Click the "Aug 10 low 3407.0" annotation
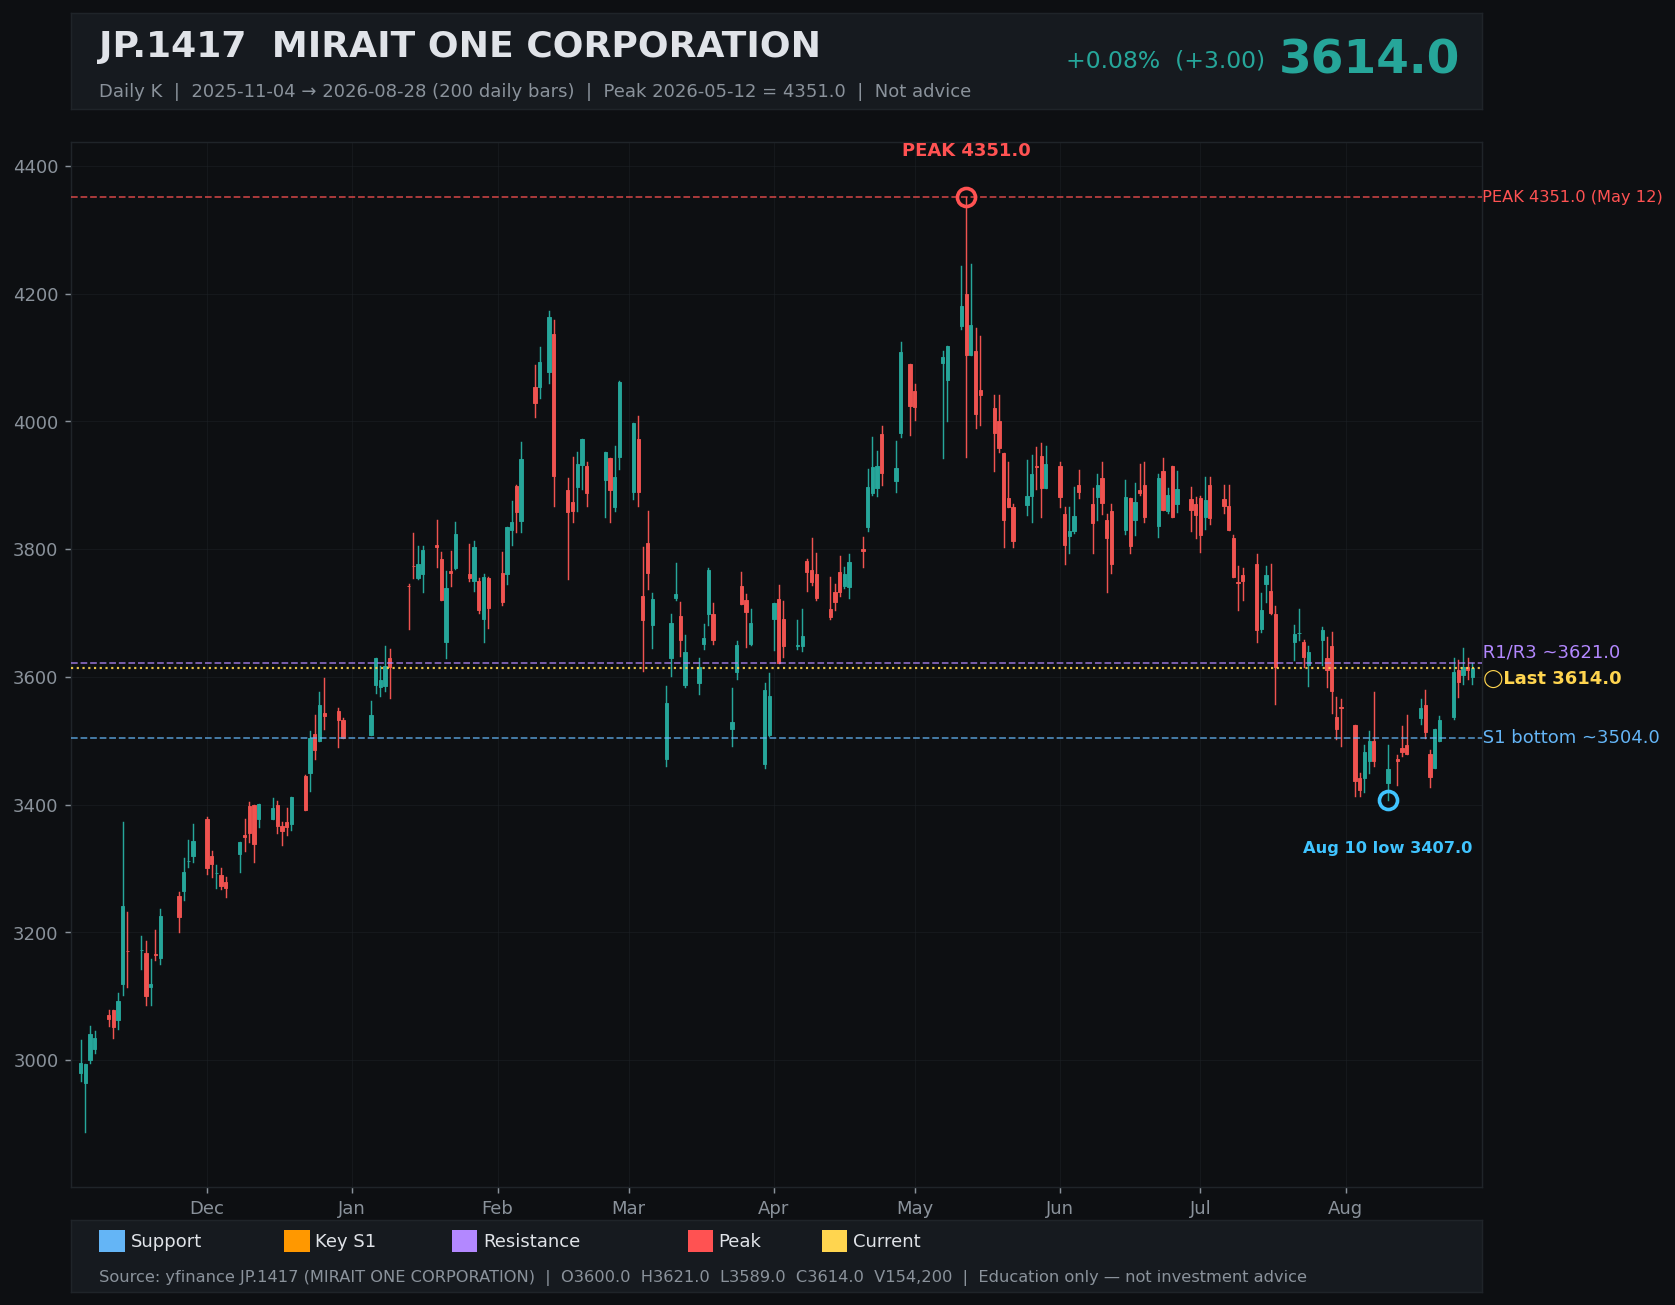Screen dimensions: 1675x1305 [x=1387, y=848]
